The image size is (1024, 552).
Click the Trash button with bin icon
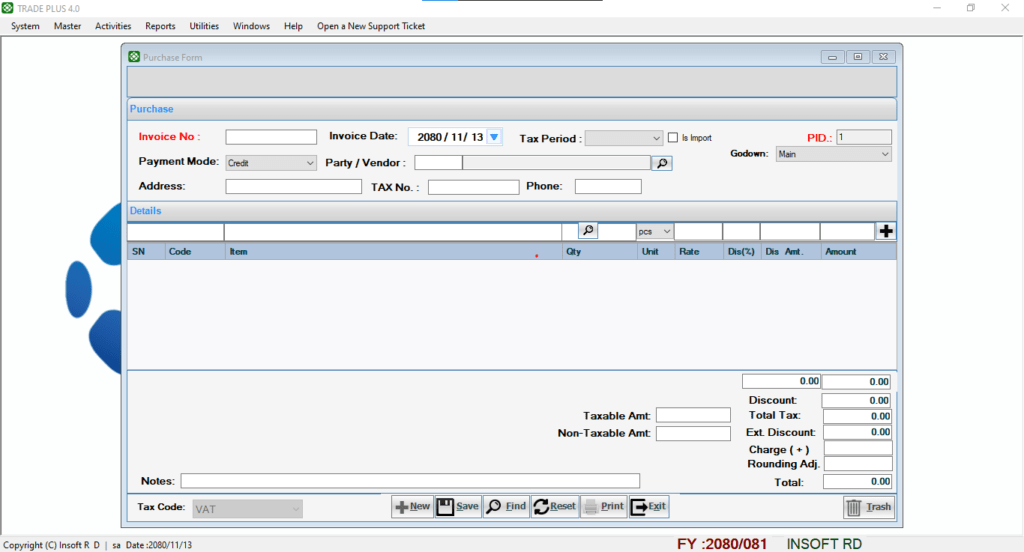[x=868, y=507]
